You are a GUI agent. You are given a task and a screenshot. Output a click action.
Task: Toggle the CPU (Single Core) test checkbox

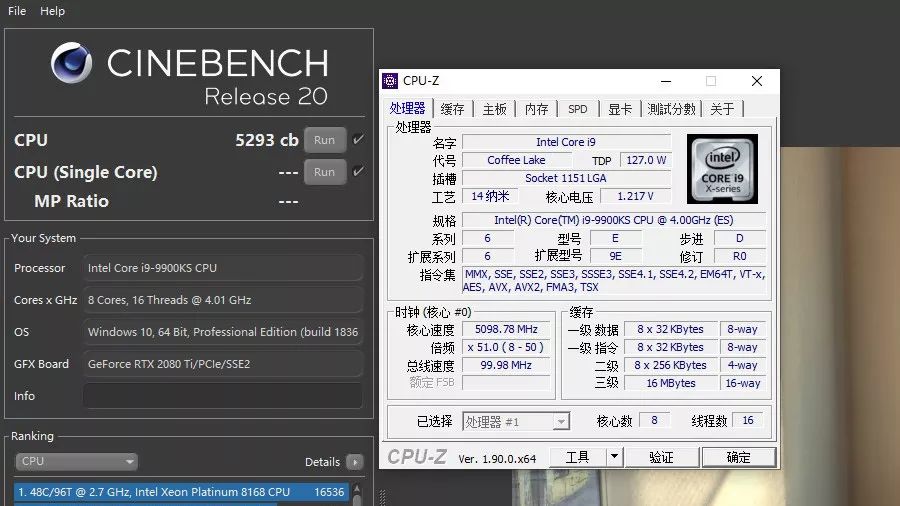[x=358, y=171]
